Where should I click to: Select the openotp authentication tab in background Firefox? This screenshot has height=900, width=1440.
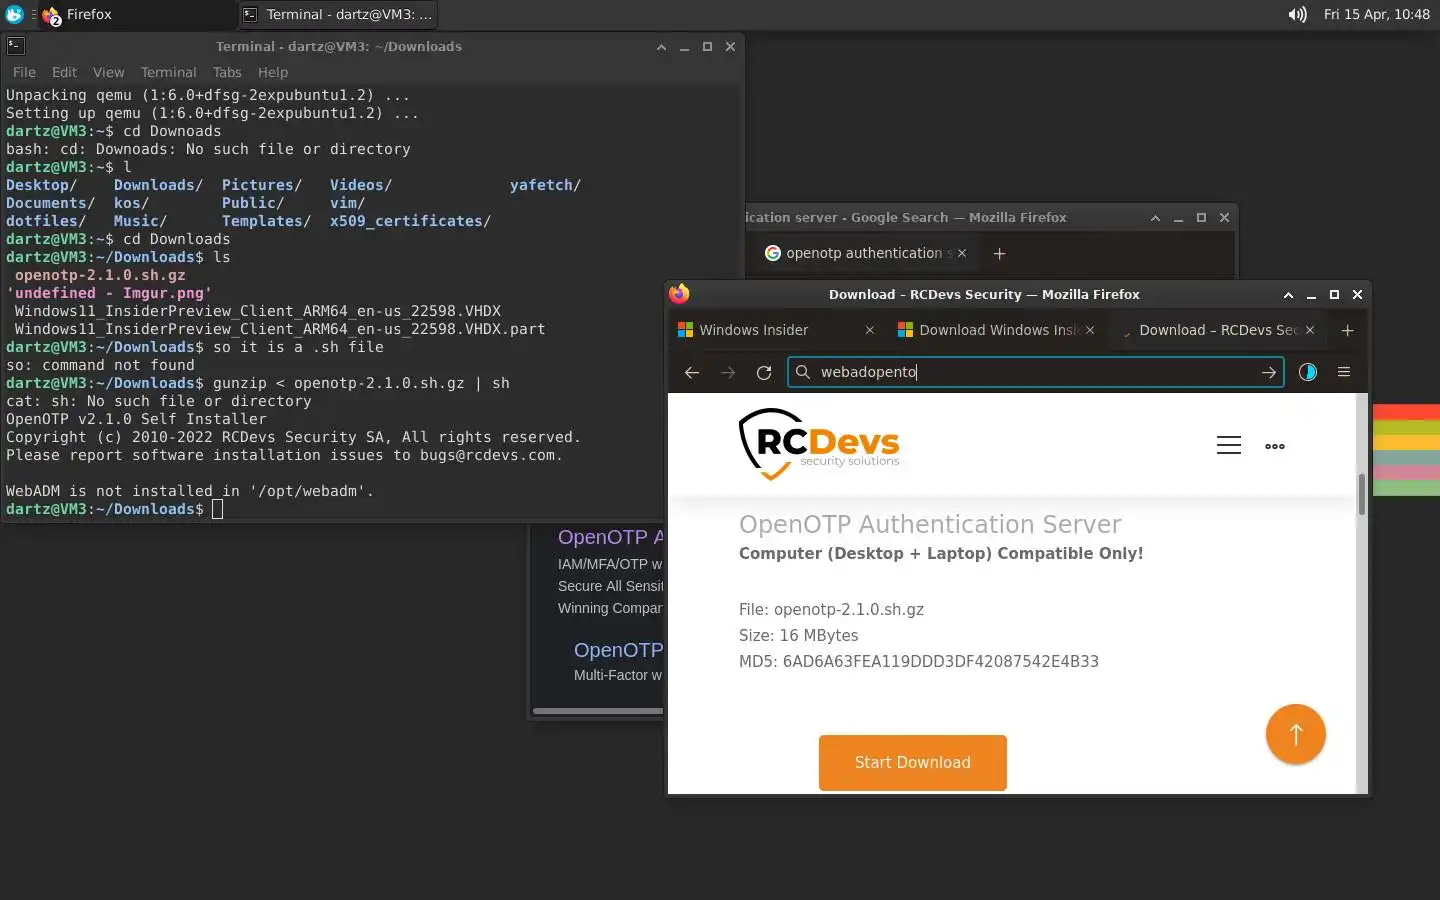[864, 253]
